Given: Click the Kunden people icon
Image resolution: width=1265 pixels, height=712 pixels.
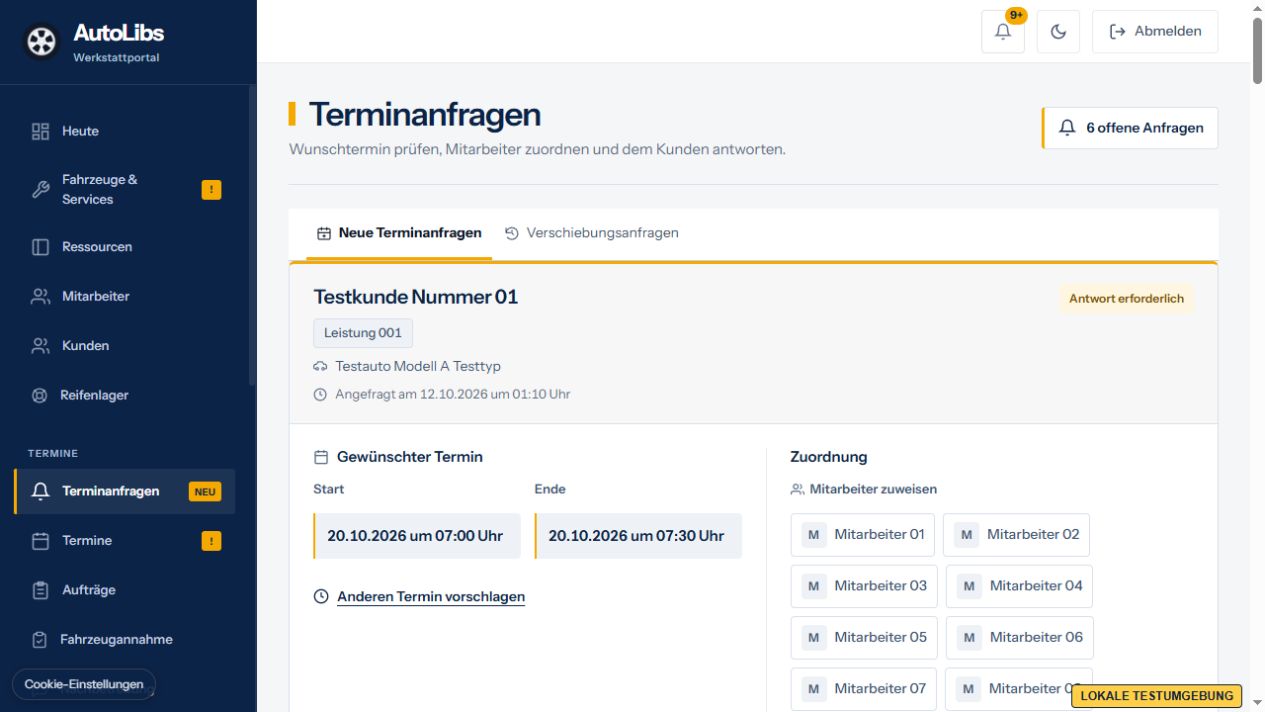Looking at the screenshot, I should (x=40, y=346).
